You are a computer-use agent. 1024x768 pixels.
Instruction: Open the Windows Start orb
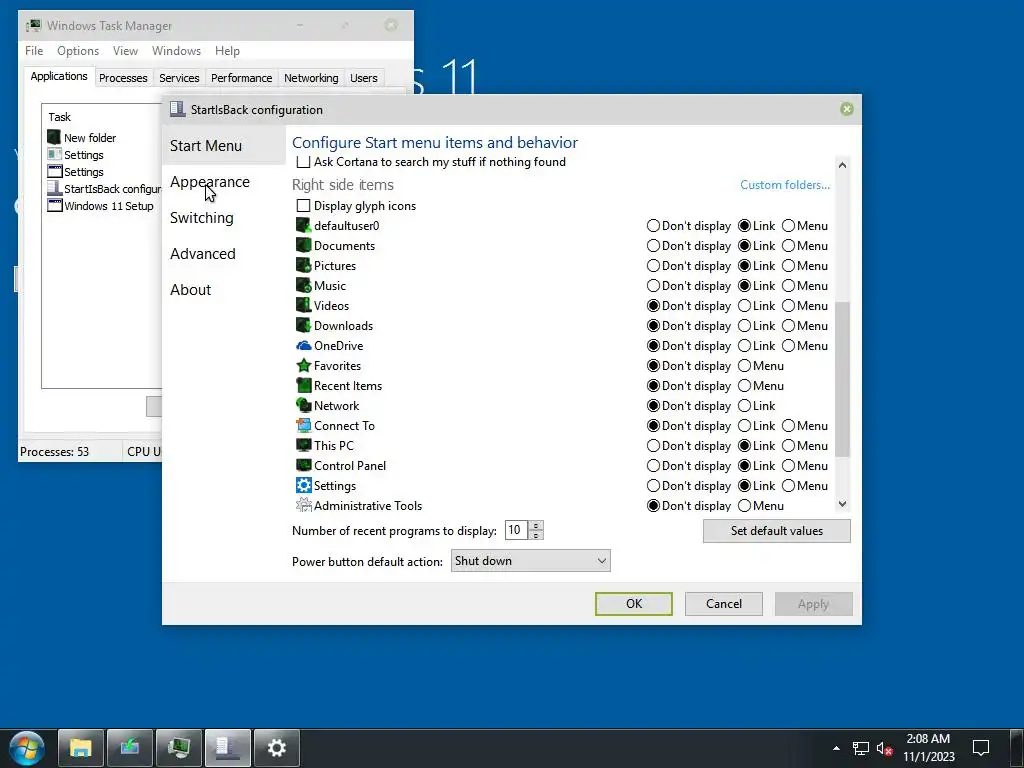(x=26, y=748)
